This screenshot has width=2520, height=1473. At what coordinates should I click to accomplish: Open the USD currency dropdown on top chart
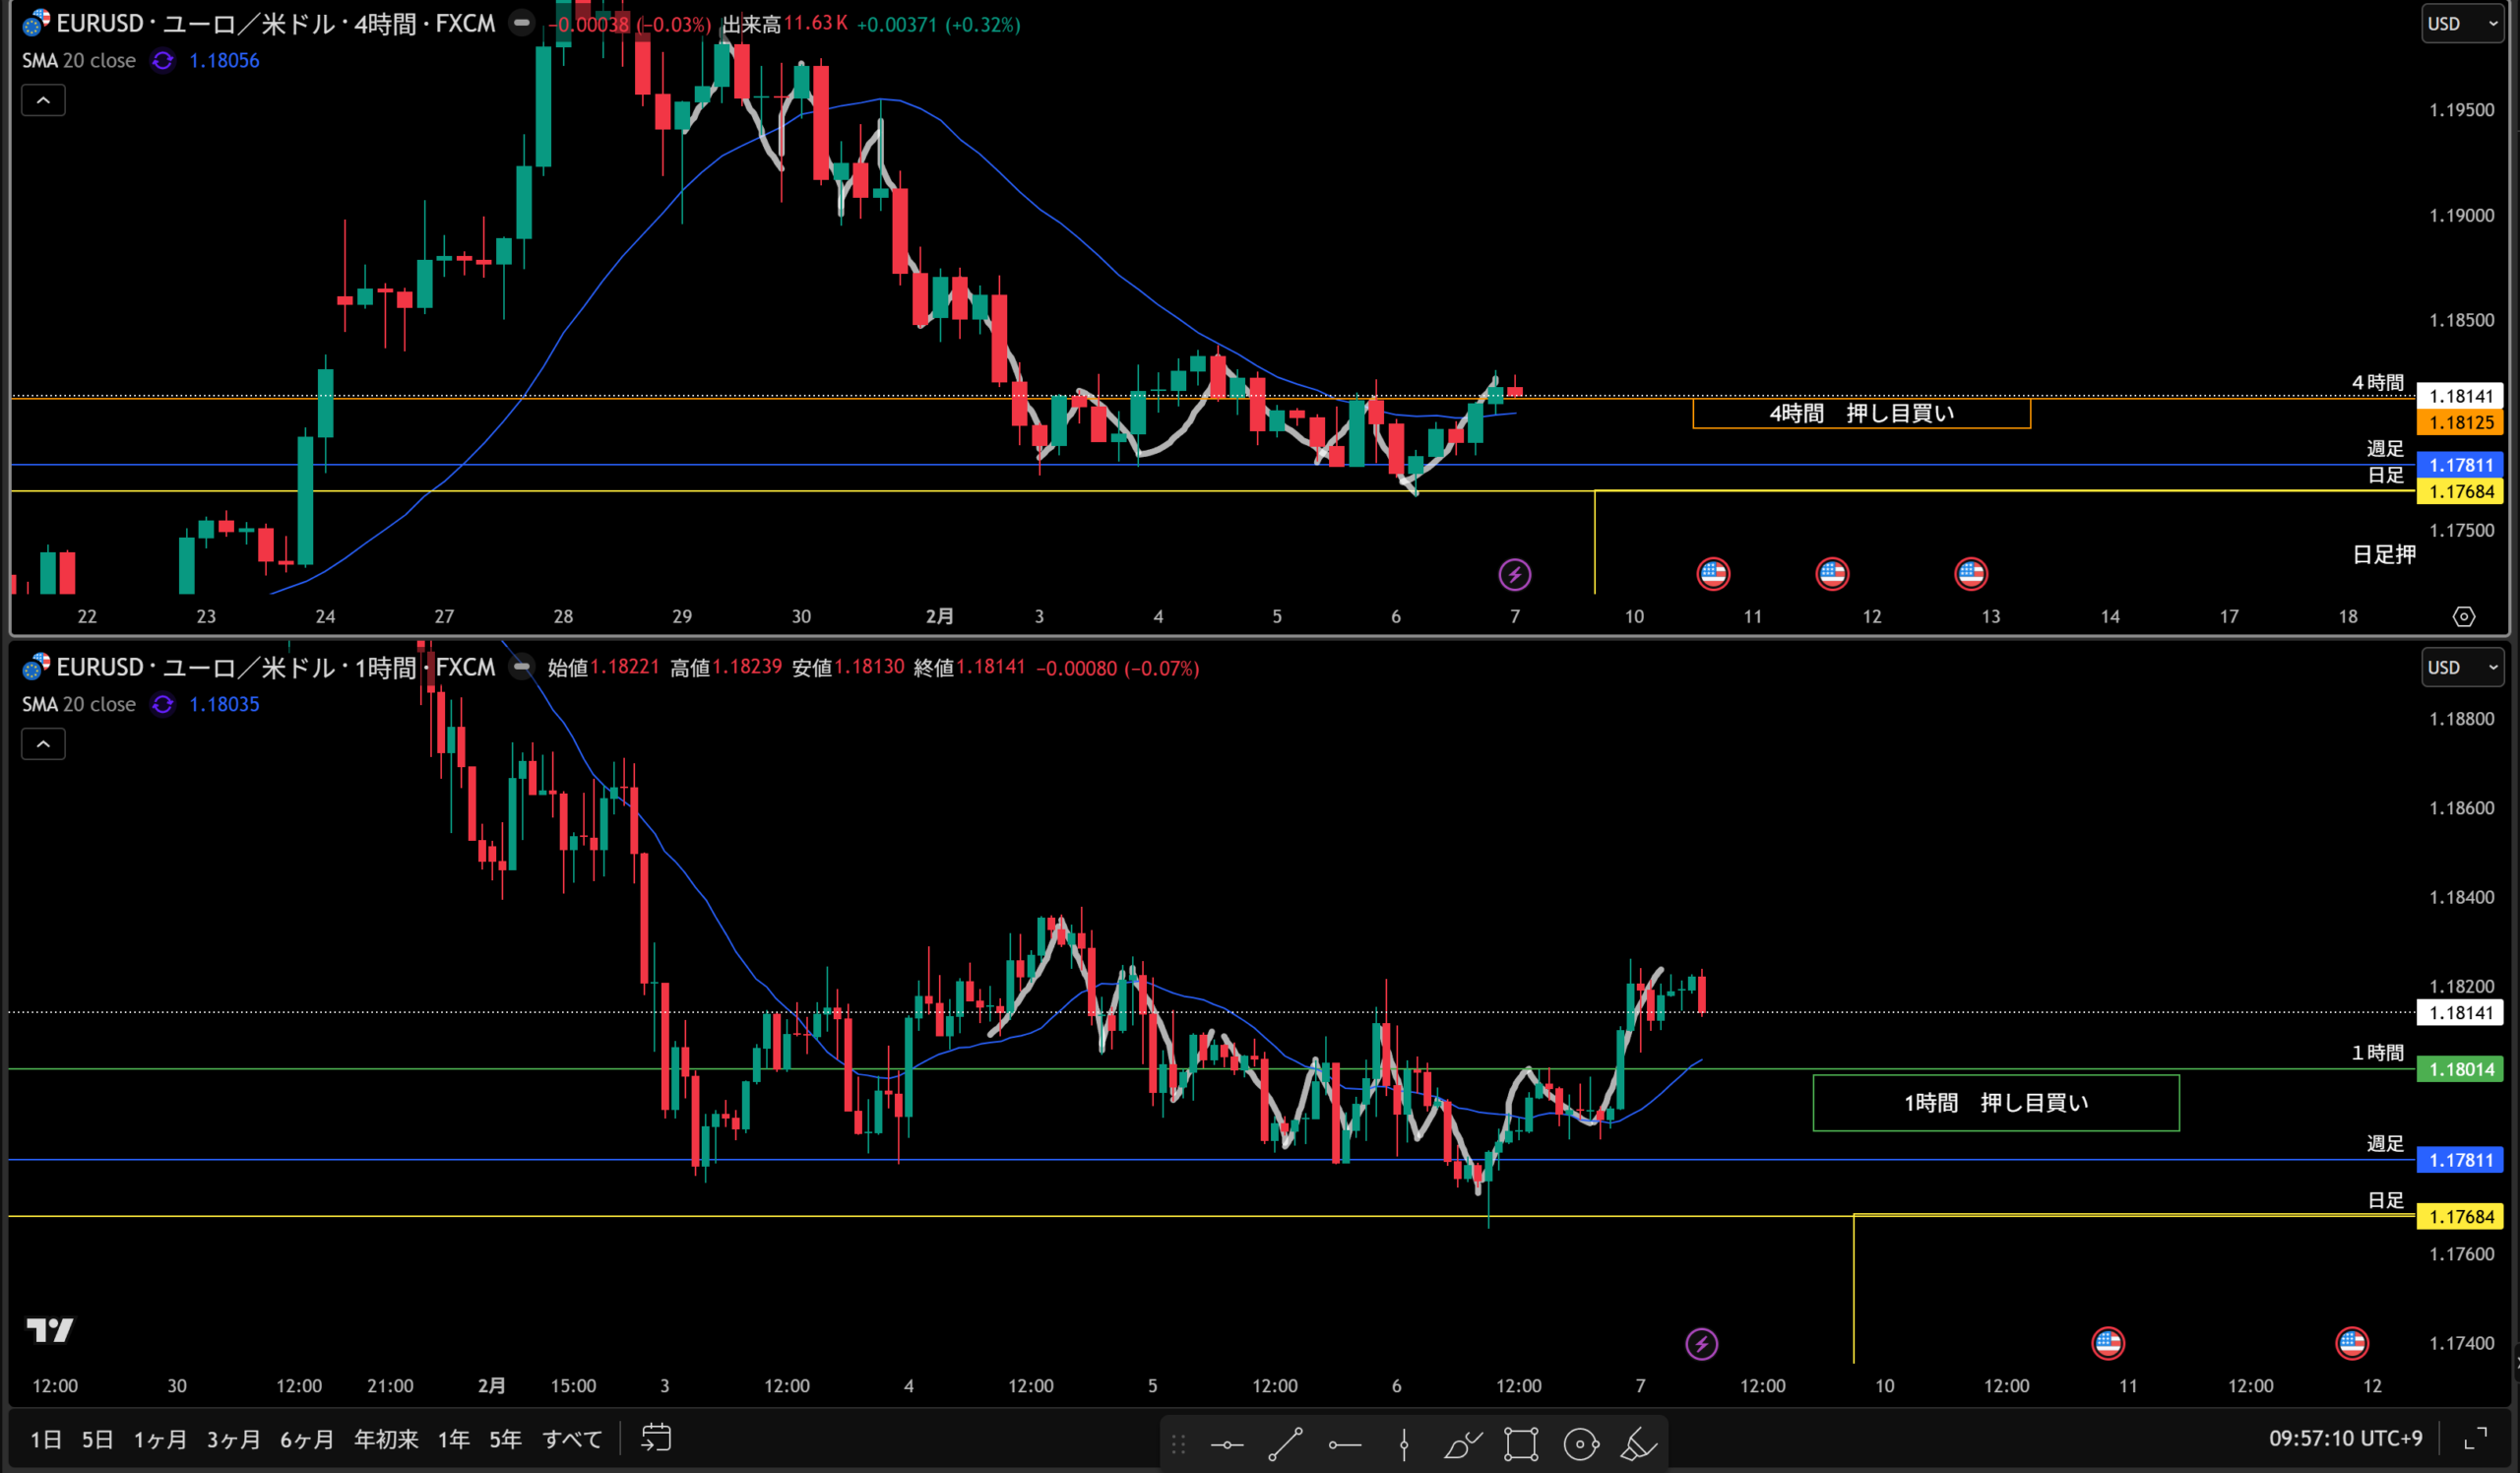tap(2461, 24)
